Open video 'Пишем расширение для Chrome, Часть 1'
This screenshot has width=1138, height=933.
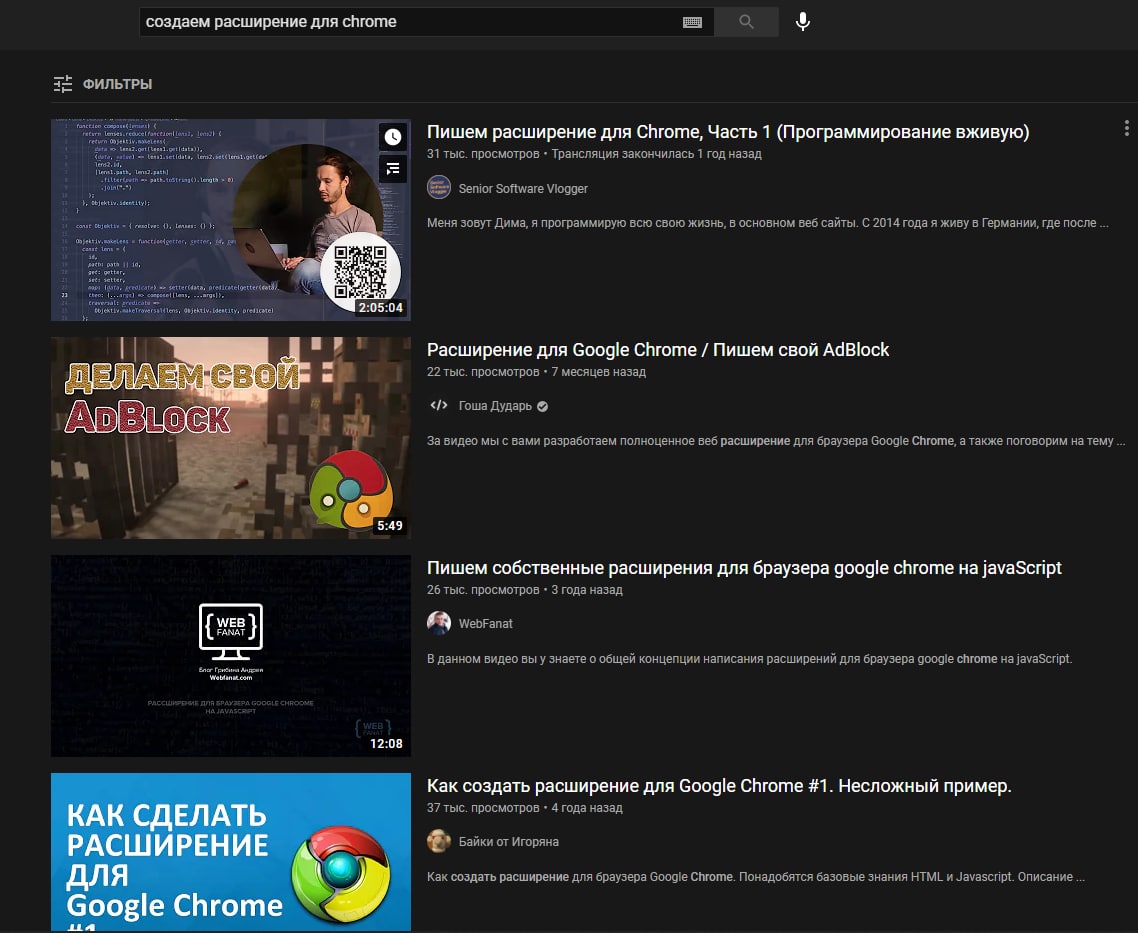[x=728, y=132]
